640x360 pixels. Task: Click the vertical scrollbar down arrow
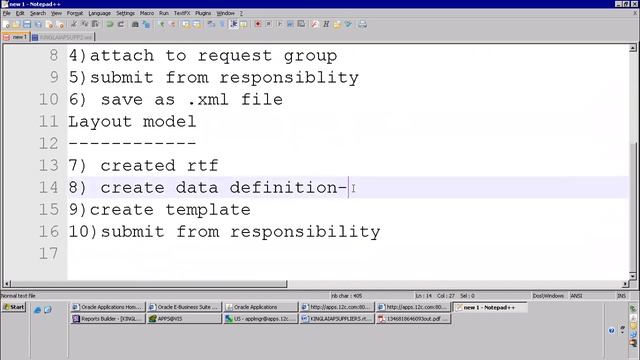click(633, 276)
